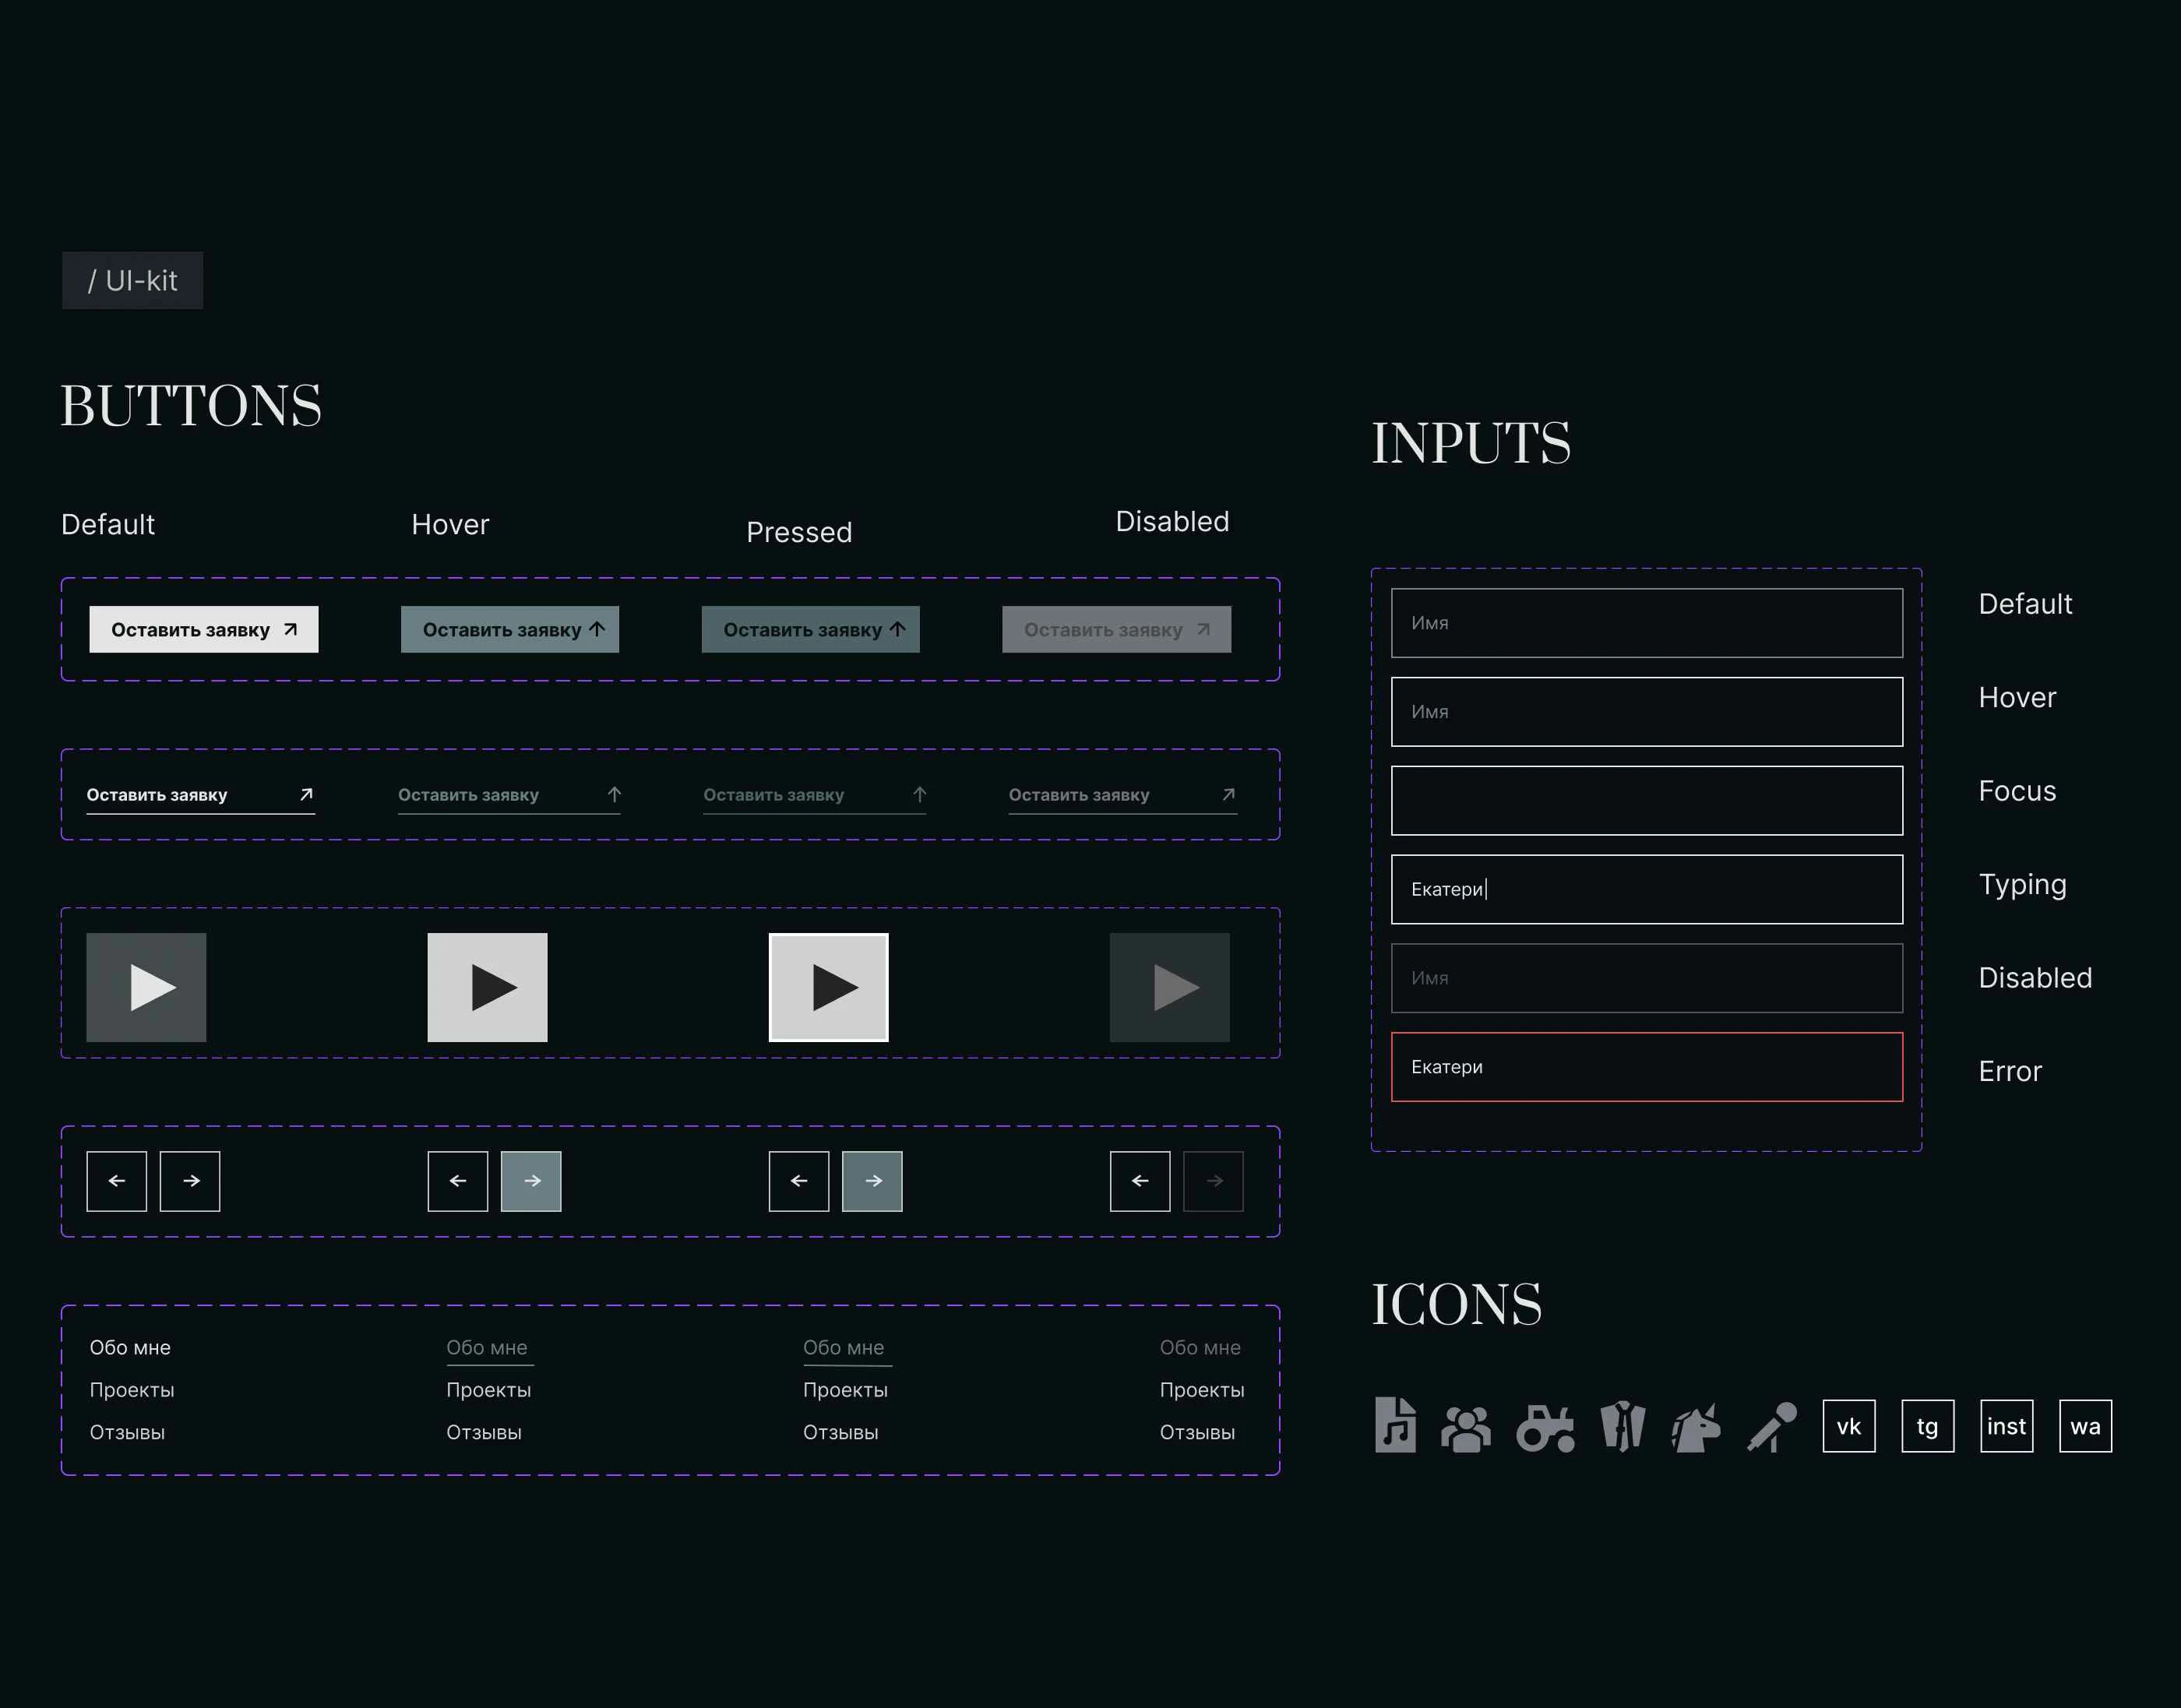The image size is (2181, 1708).
Task: Click the empty Focus state input field
Action: (1646, 800)
